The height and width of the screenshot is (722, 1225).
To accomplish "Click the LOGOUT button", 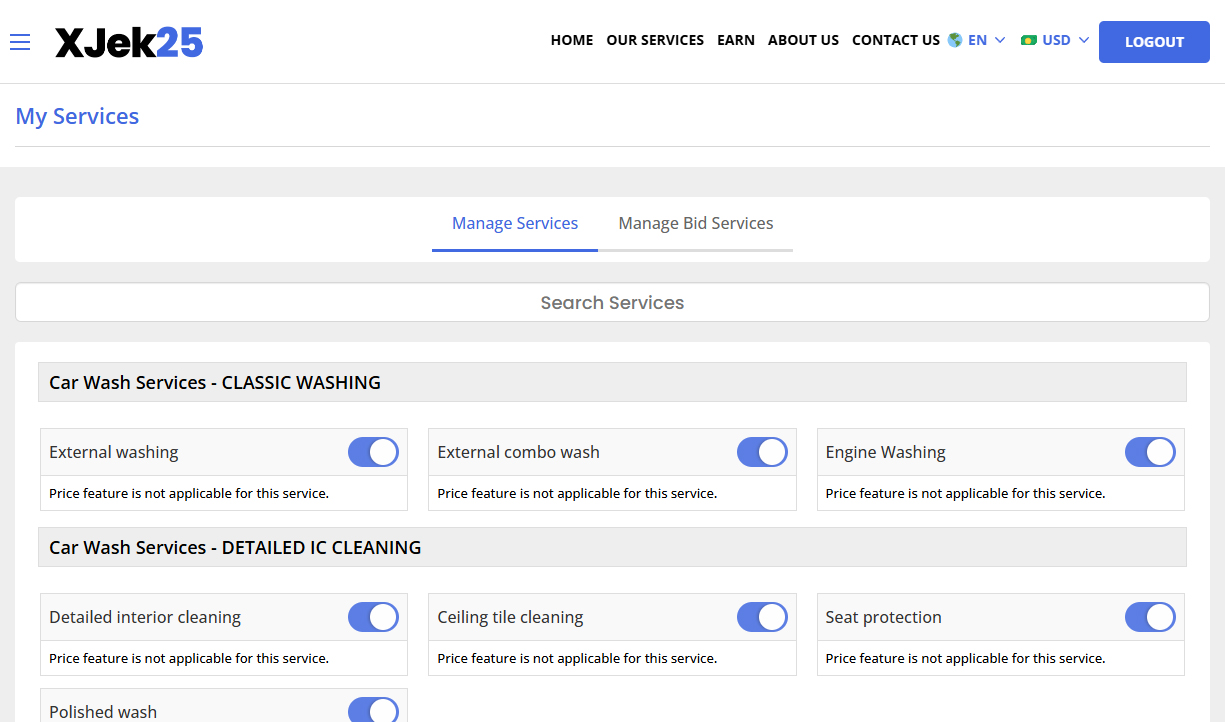I will (x=1154, y=41).
